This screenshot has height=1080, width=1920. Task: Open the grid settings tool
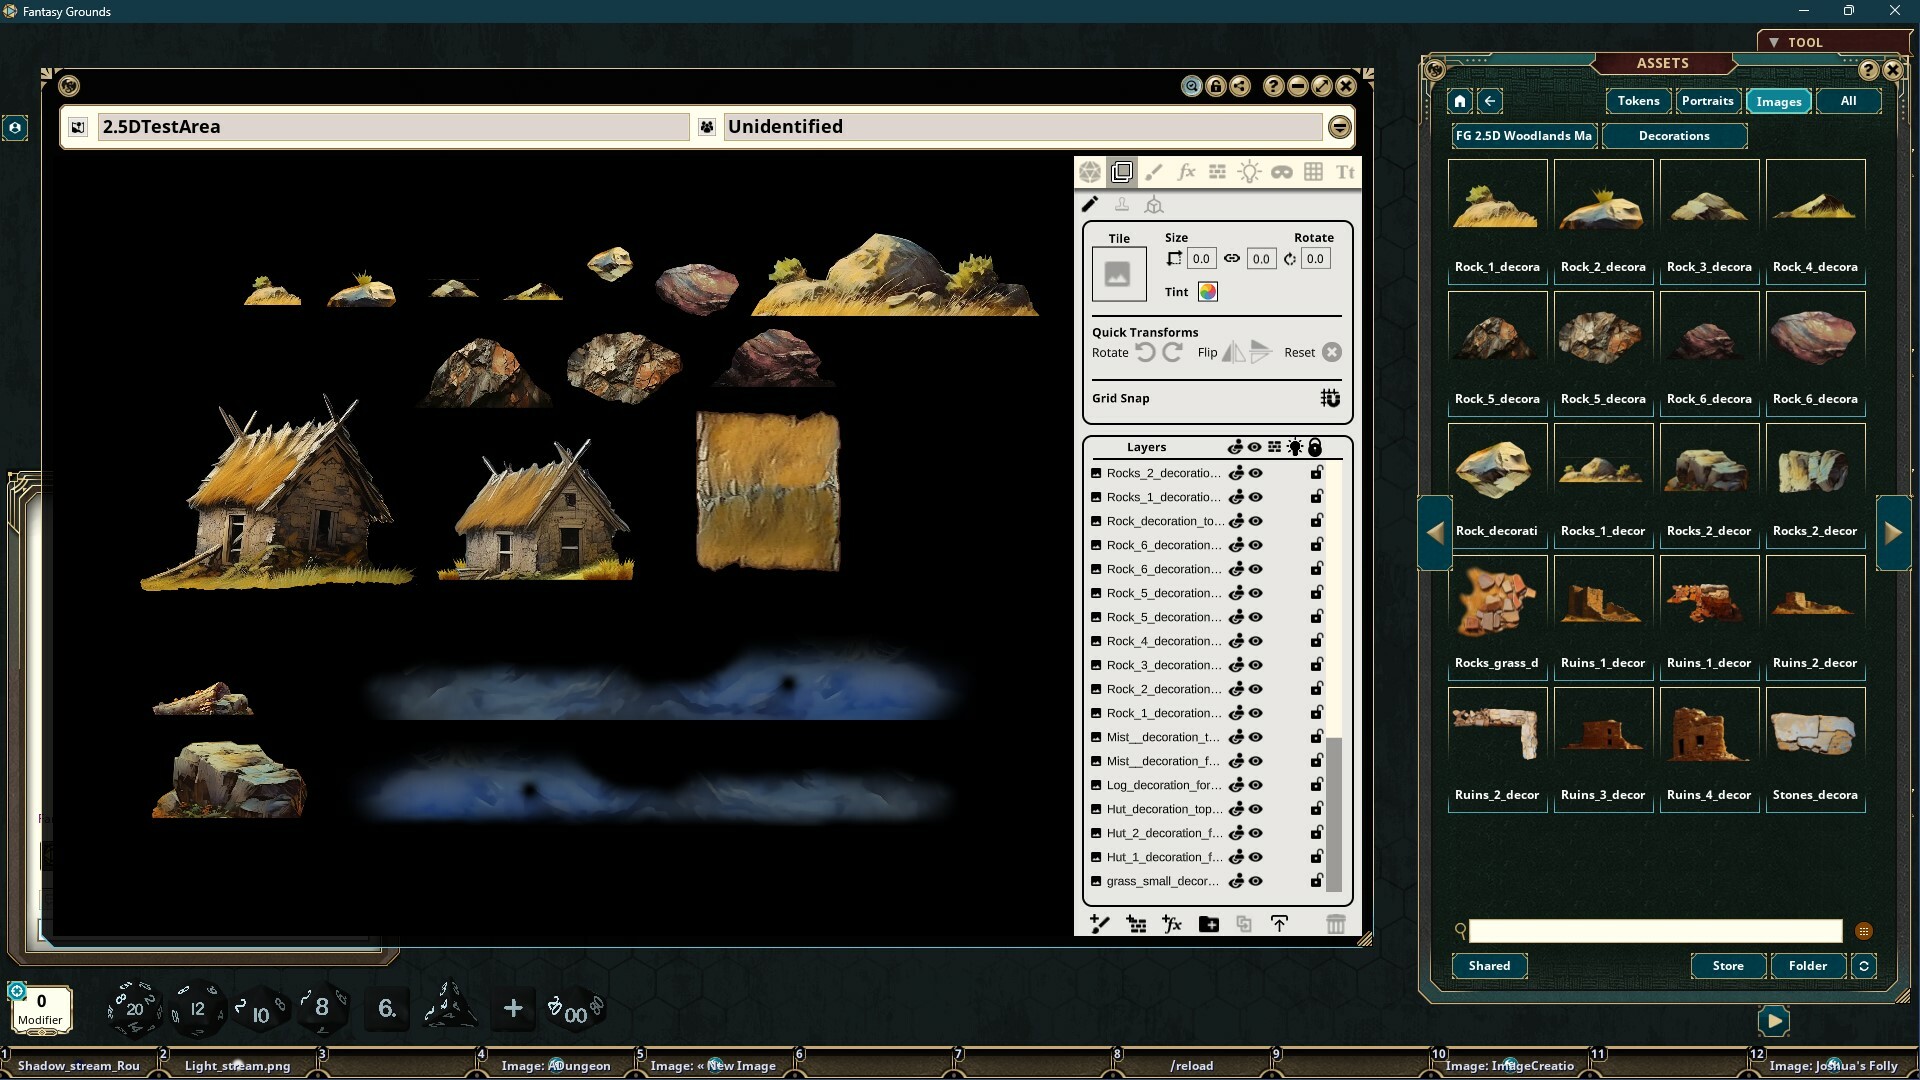point(1314,171)
